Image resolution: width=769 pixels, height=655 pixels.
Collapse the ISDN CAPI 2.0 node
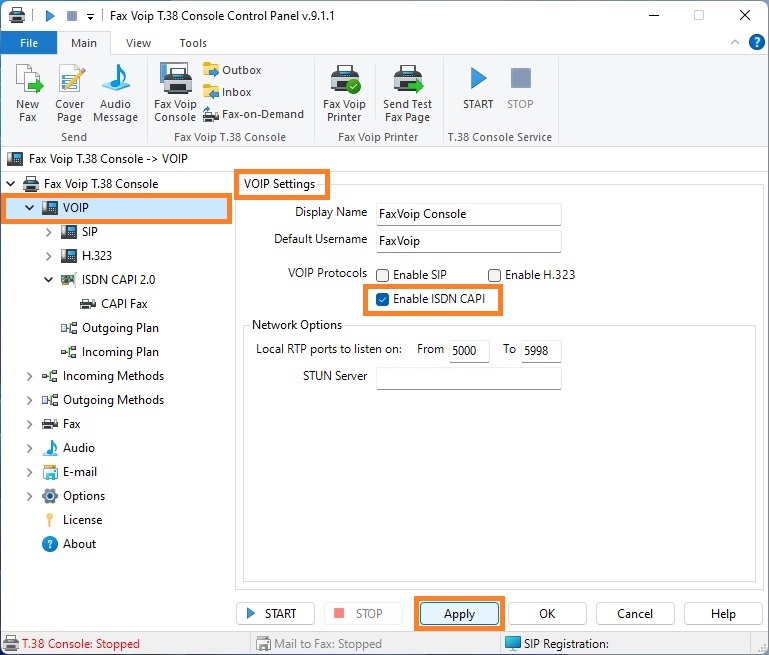(x=48, y=280)
